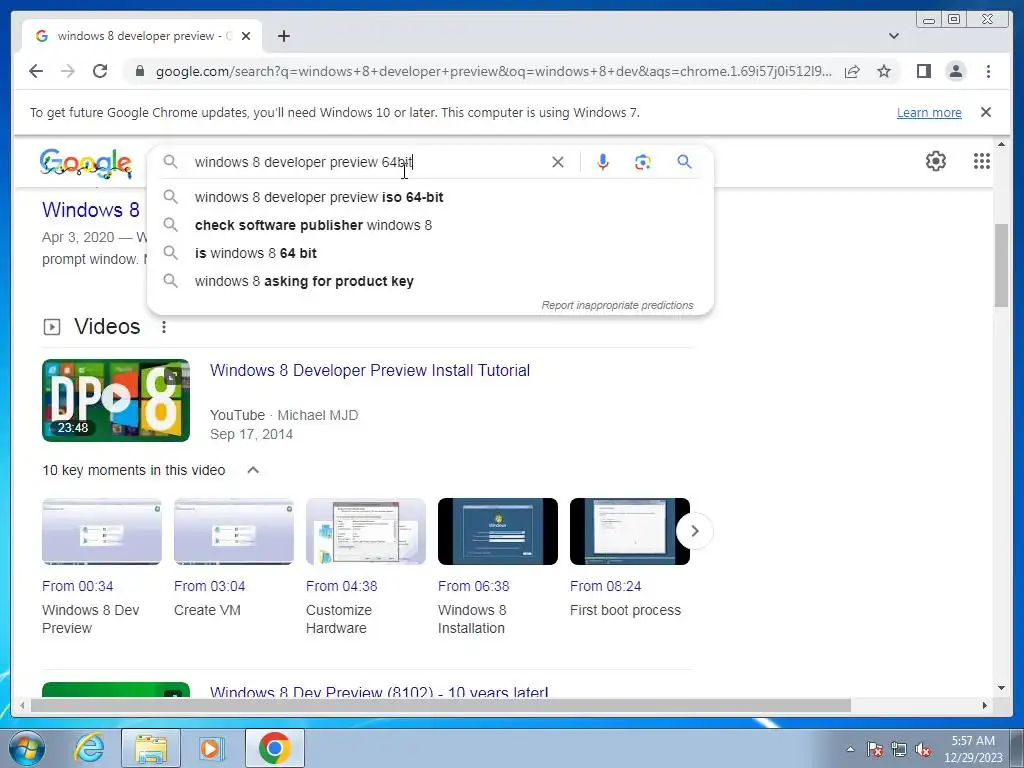Open Windows Explorer from the taskbar
Image resolution: width=1024 pixels, height=768 pixels.
coord(151,748)
